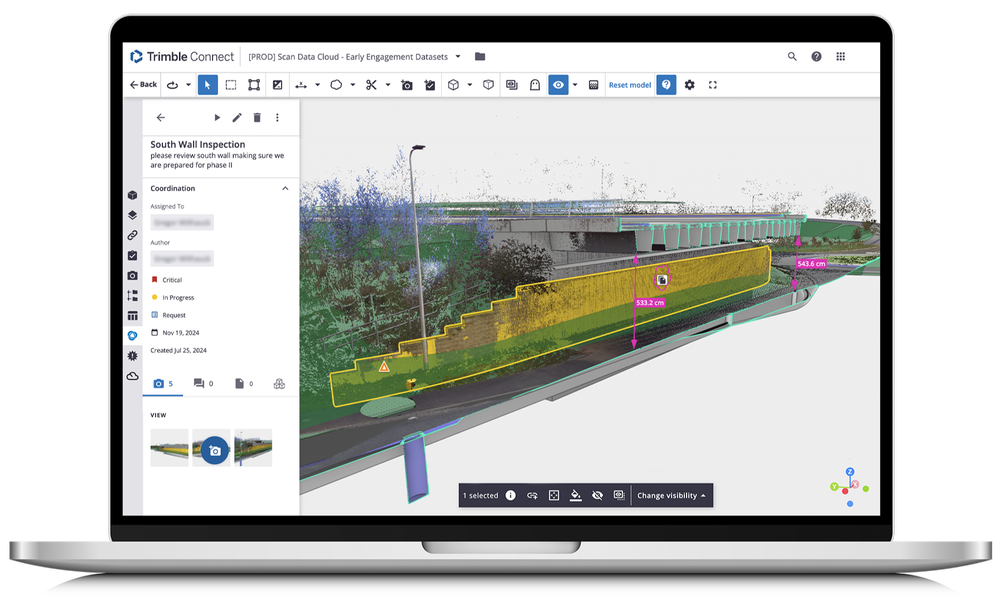
Task: Toggle the lock icon in the toolbar
Action: tap(536, 85)
